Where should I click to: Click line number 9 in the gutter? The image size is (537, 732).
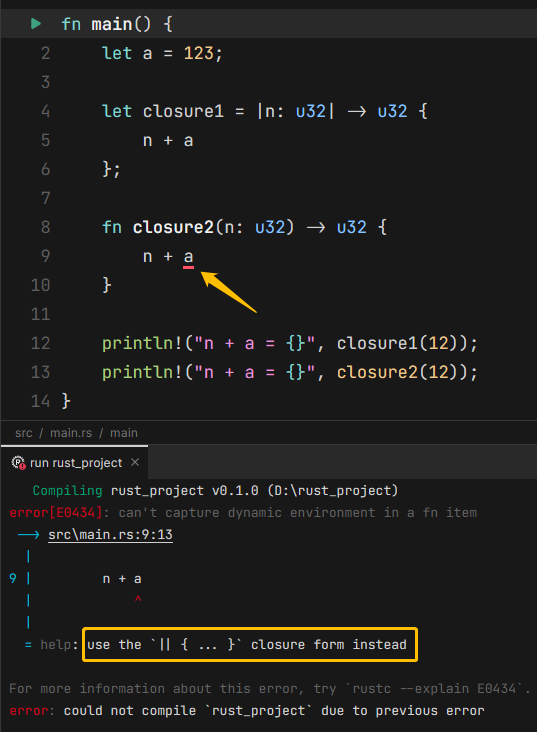pos(45,256)
